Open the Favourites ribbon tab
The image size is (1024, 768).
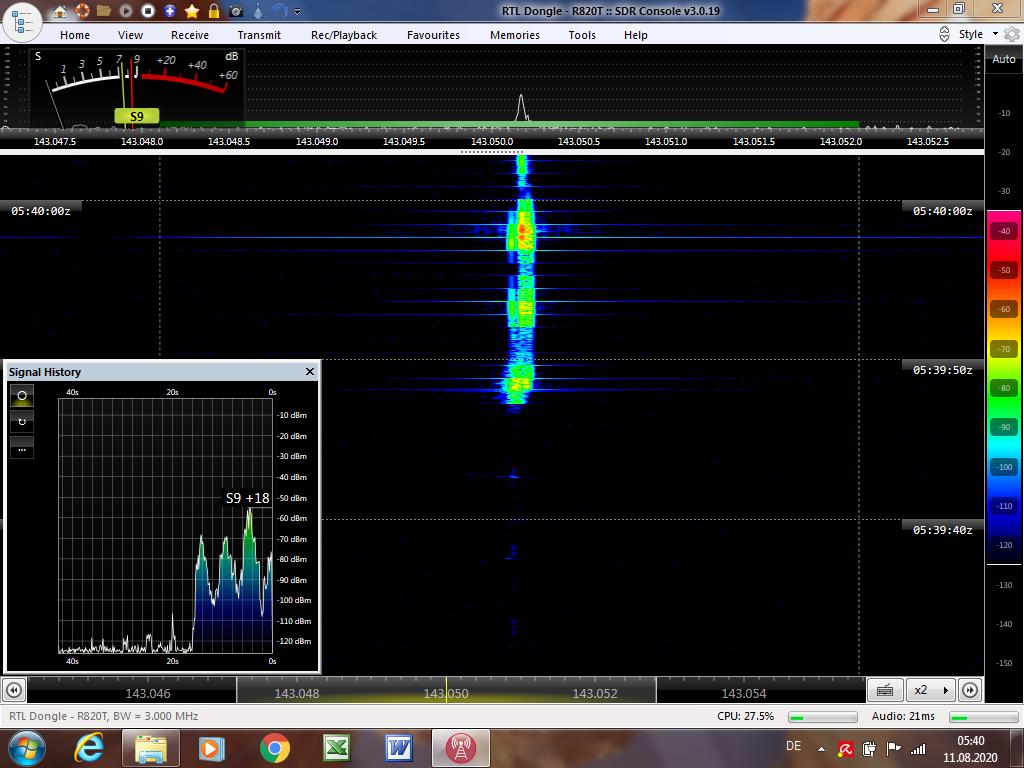433,35
